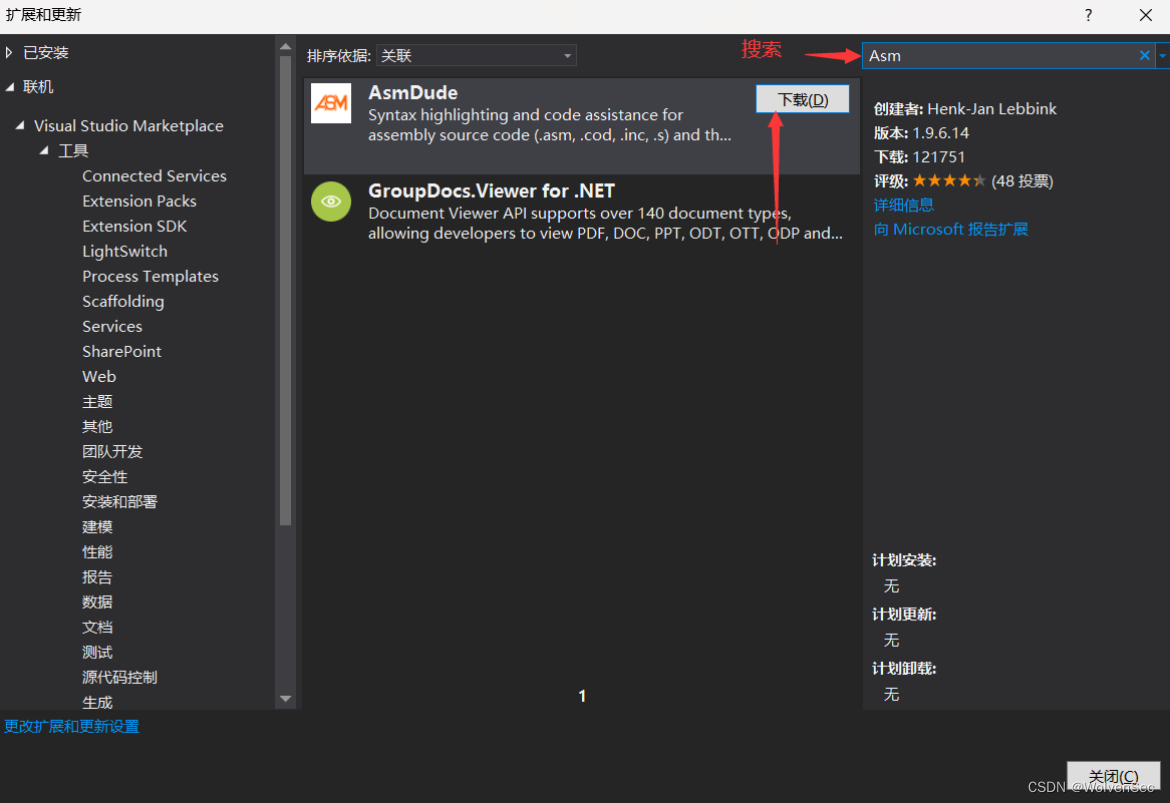
Task: Select the 测试 category
Action: pyautogui.click(x=97, y=652)
